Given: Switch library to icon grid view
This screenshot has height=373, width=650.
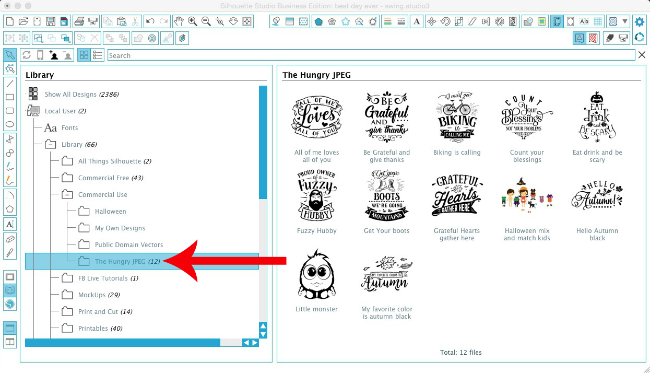Looking at the screenshot, I should coord(84,55).
